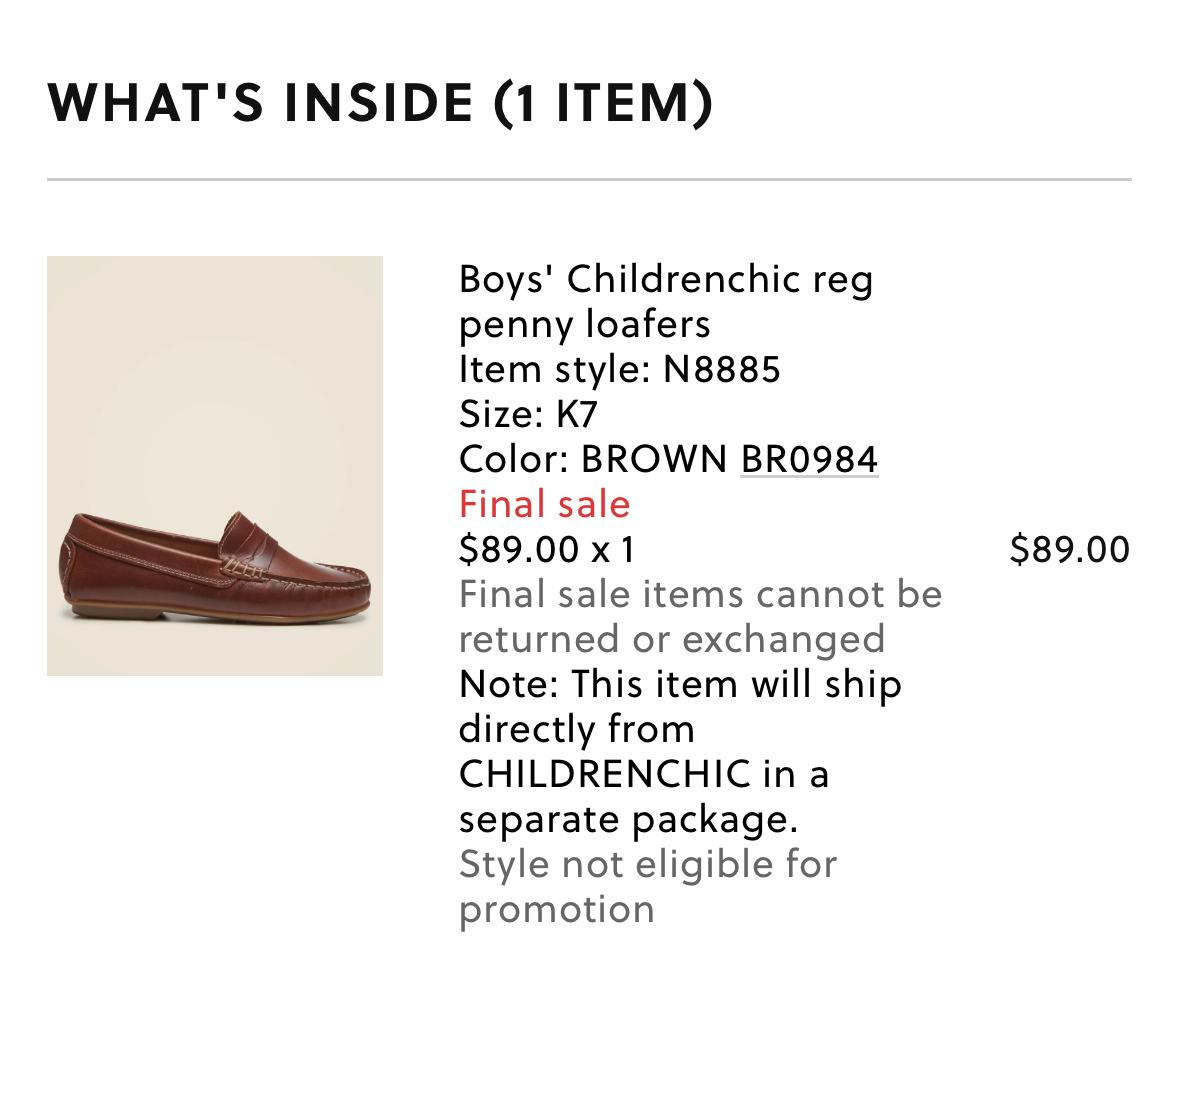1179x1111 pixels.
Task: Click the Item style N8885 text
Action: pos(619,369)
